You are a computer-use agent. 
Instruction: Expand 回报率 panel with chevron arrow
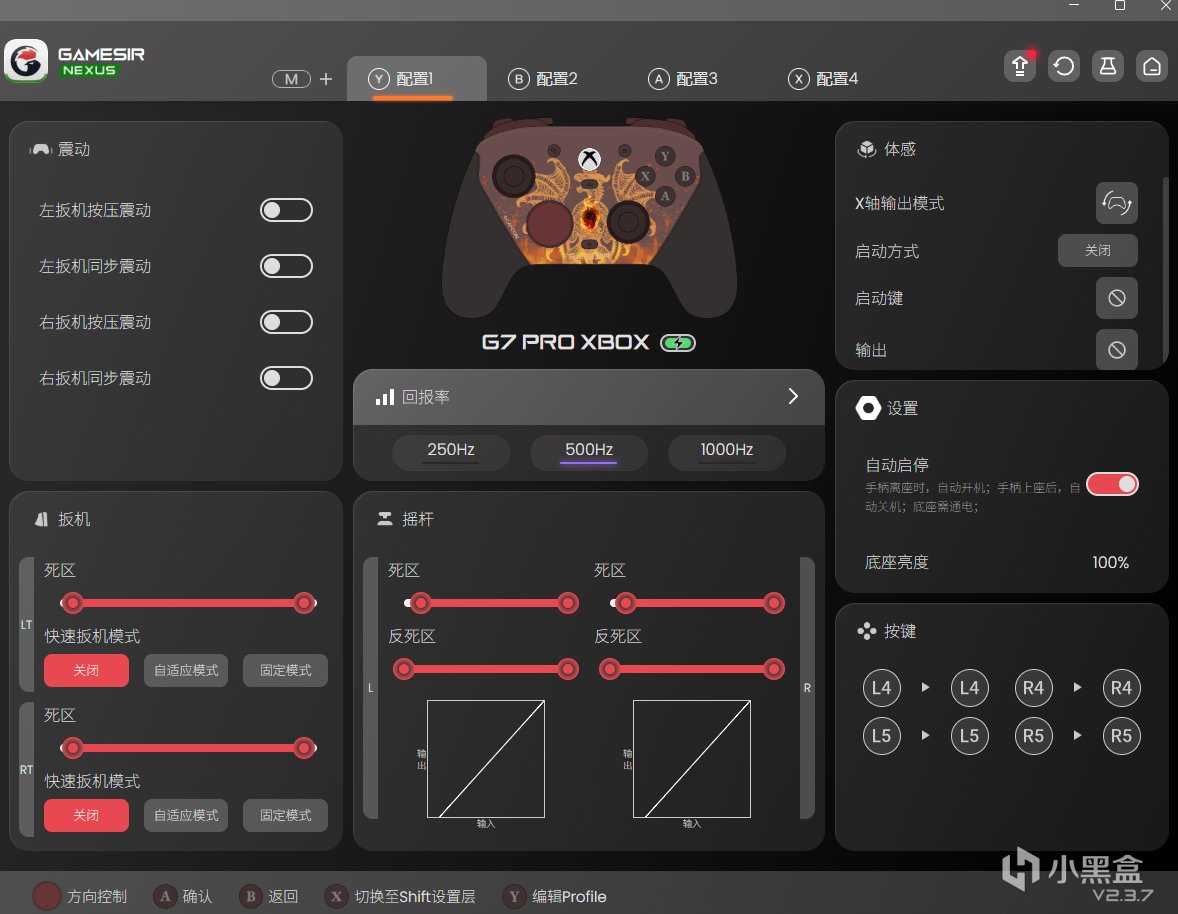click(793, 396)
